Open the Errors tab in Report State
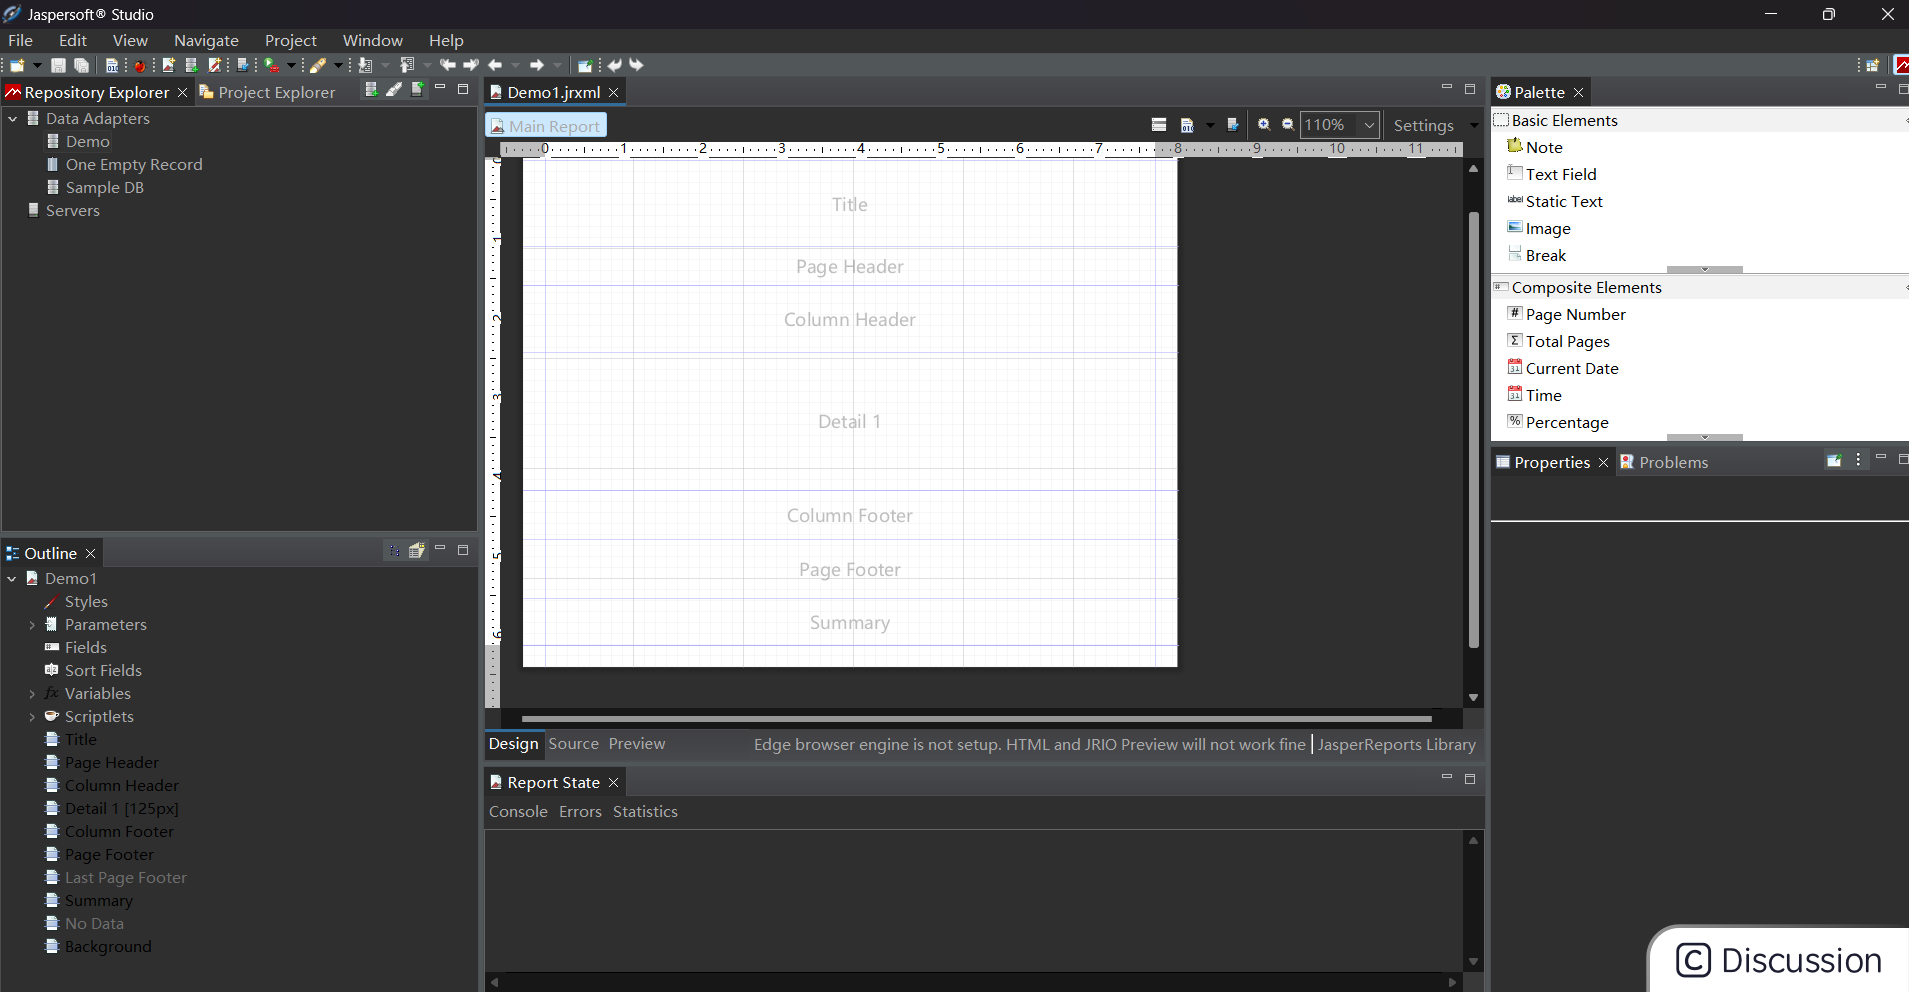This screenshot has width=1909, height=992. pyautogui.click(x=580, y=812)
